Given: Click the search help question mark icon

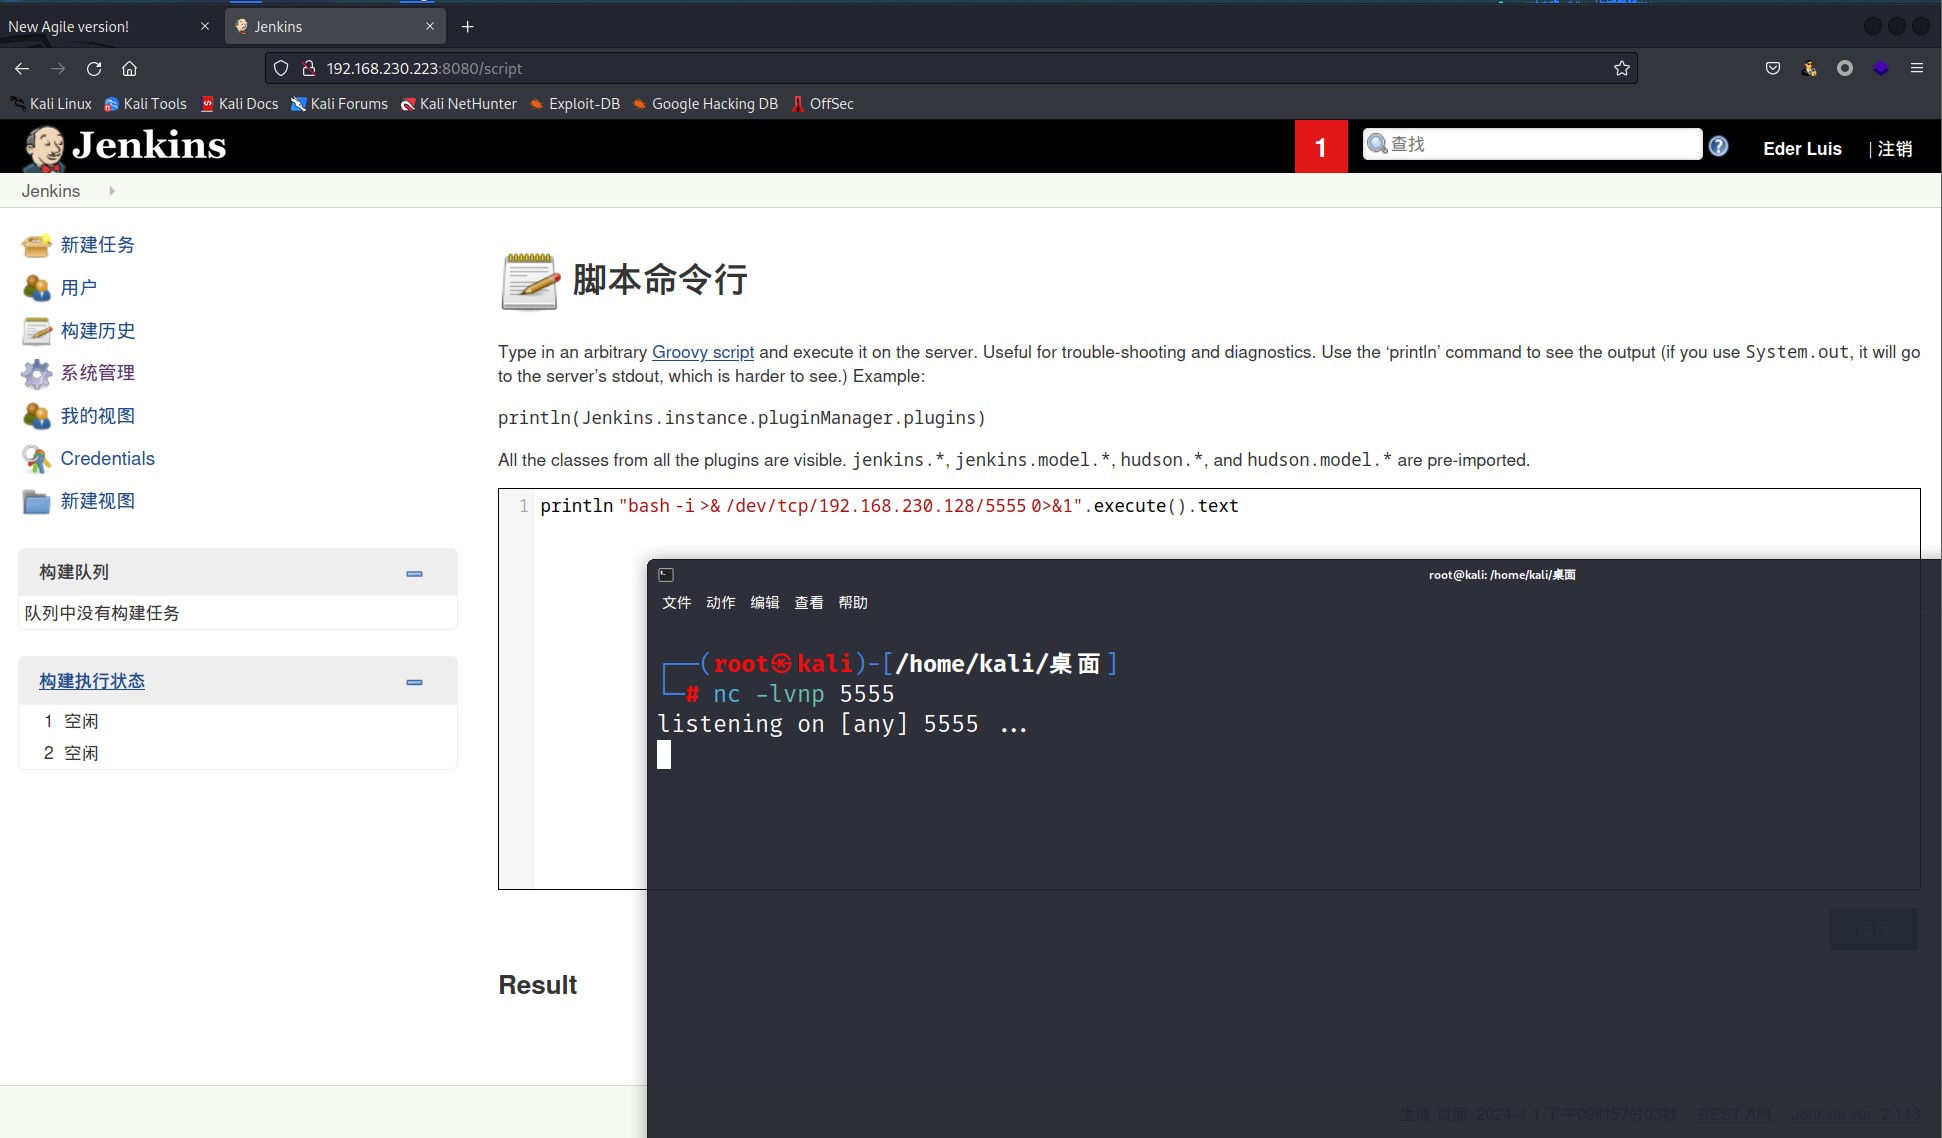Looking at the screenshot, I should (1718, 146).
